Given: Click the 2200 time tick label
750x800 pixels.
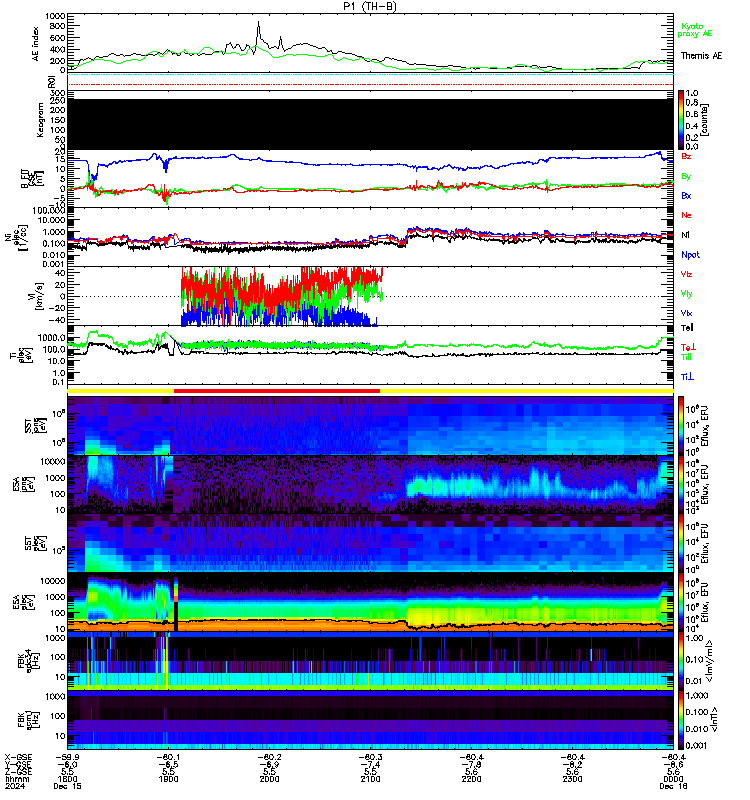Looking at the screenshot, I should click(471, 779).
